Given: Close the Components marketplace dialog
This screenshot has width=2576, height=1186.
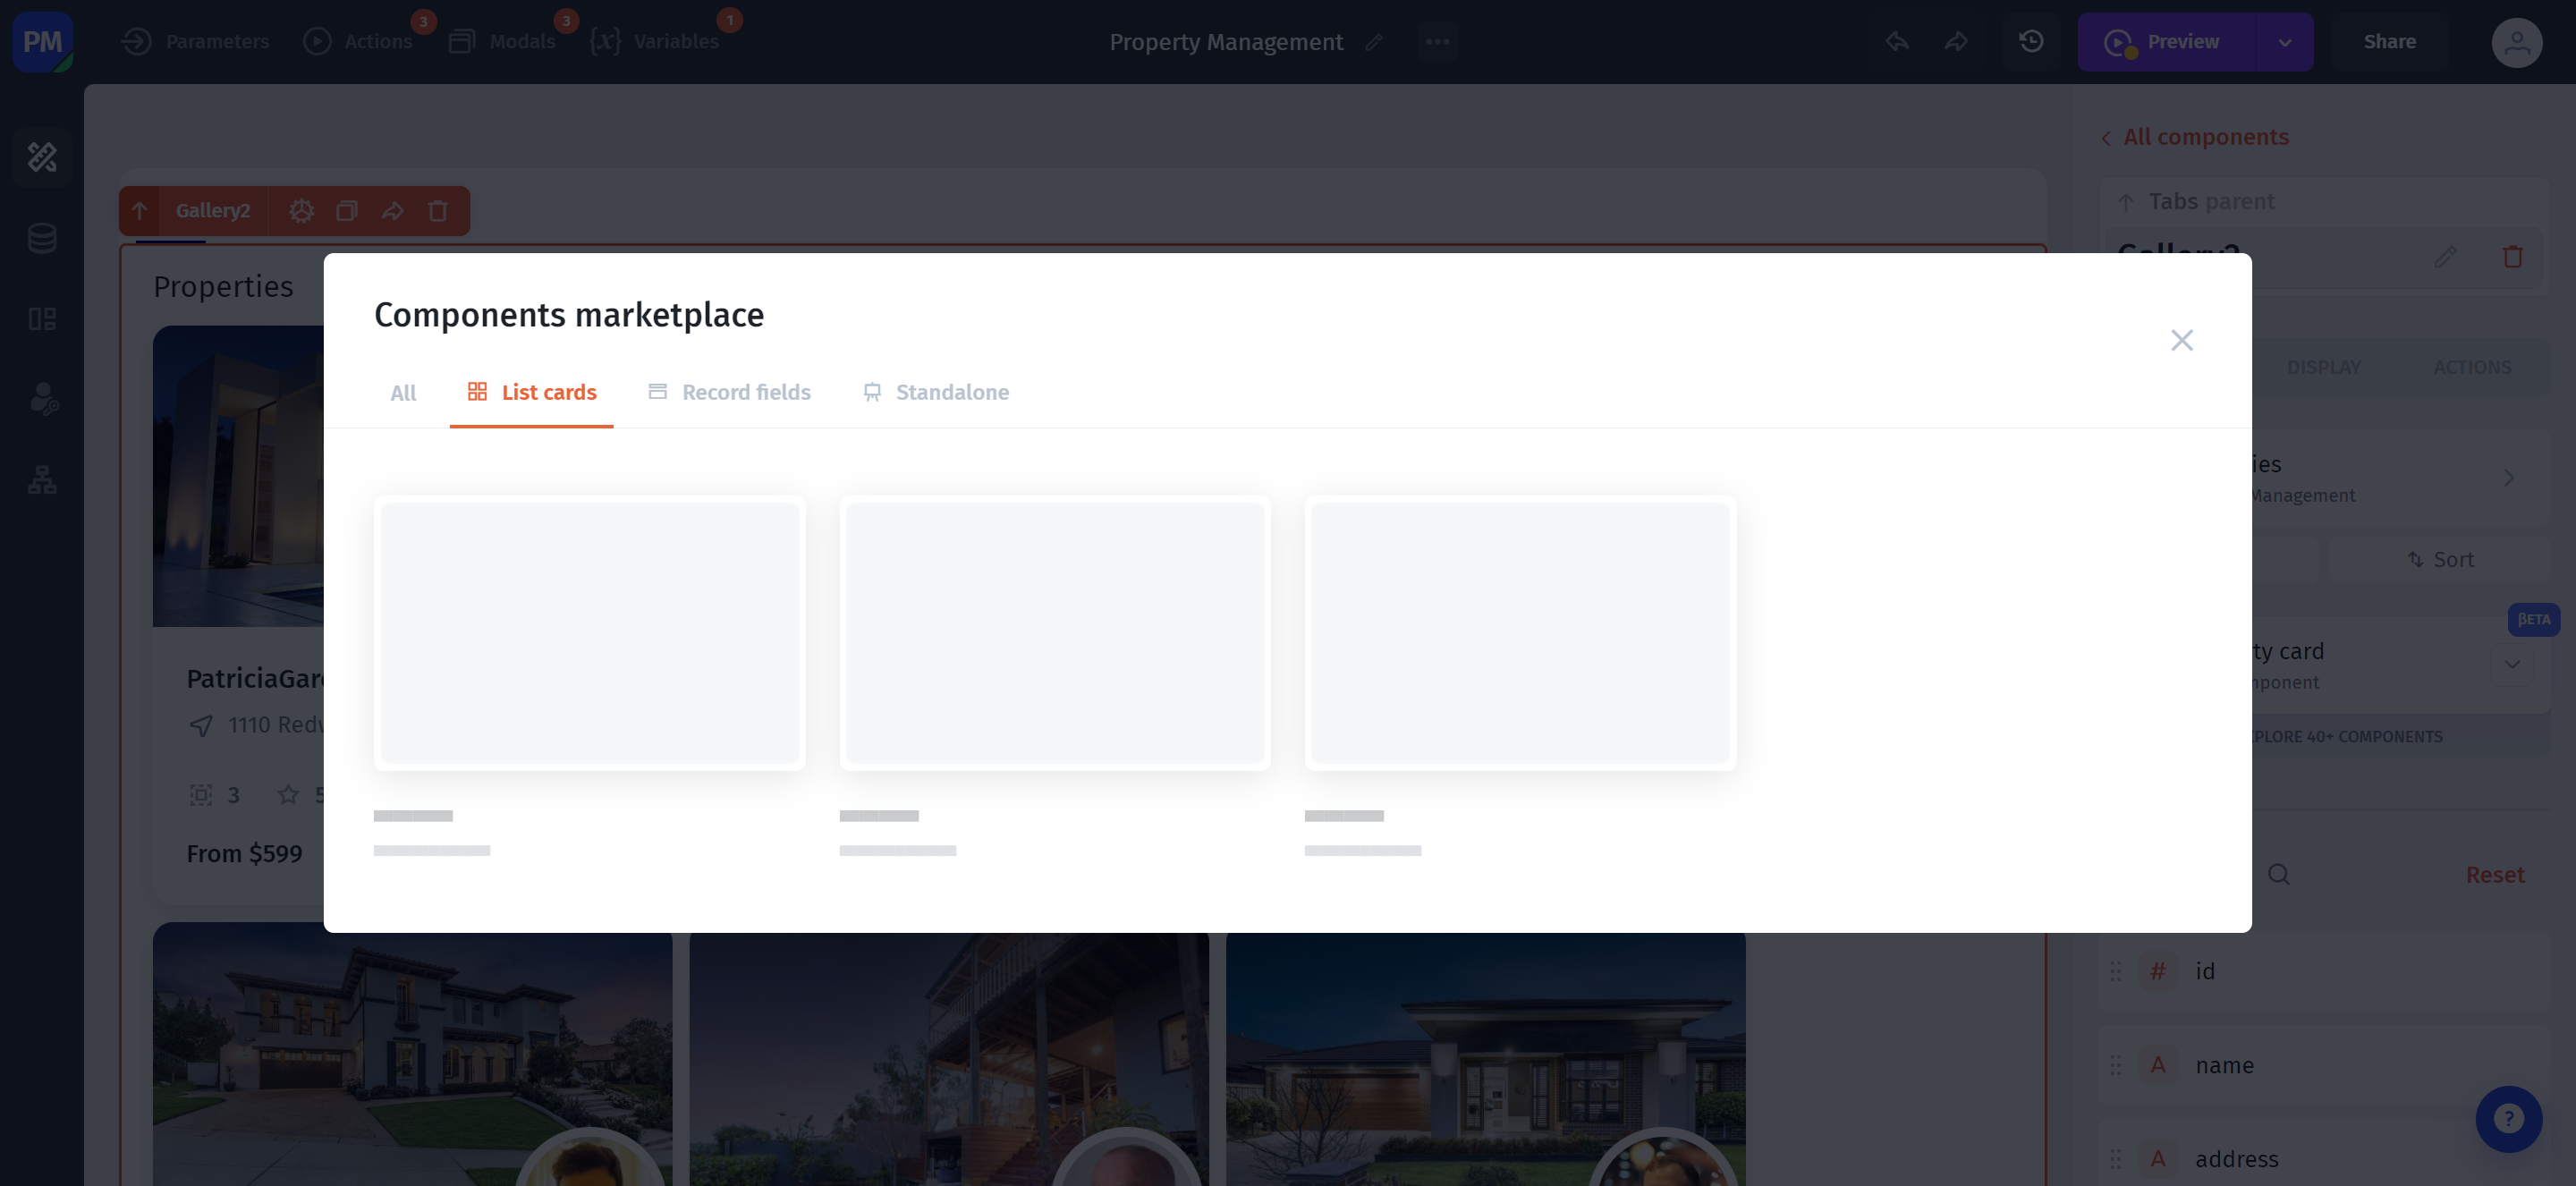Looking at the screenshot, I should 2181,340.
